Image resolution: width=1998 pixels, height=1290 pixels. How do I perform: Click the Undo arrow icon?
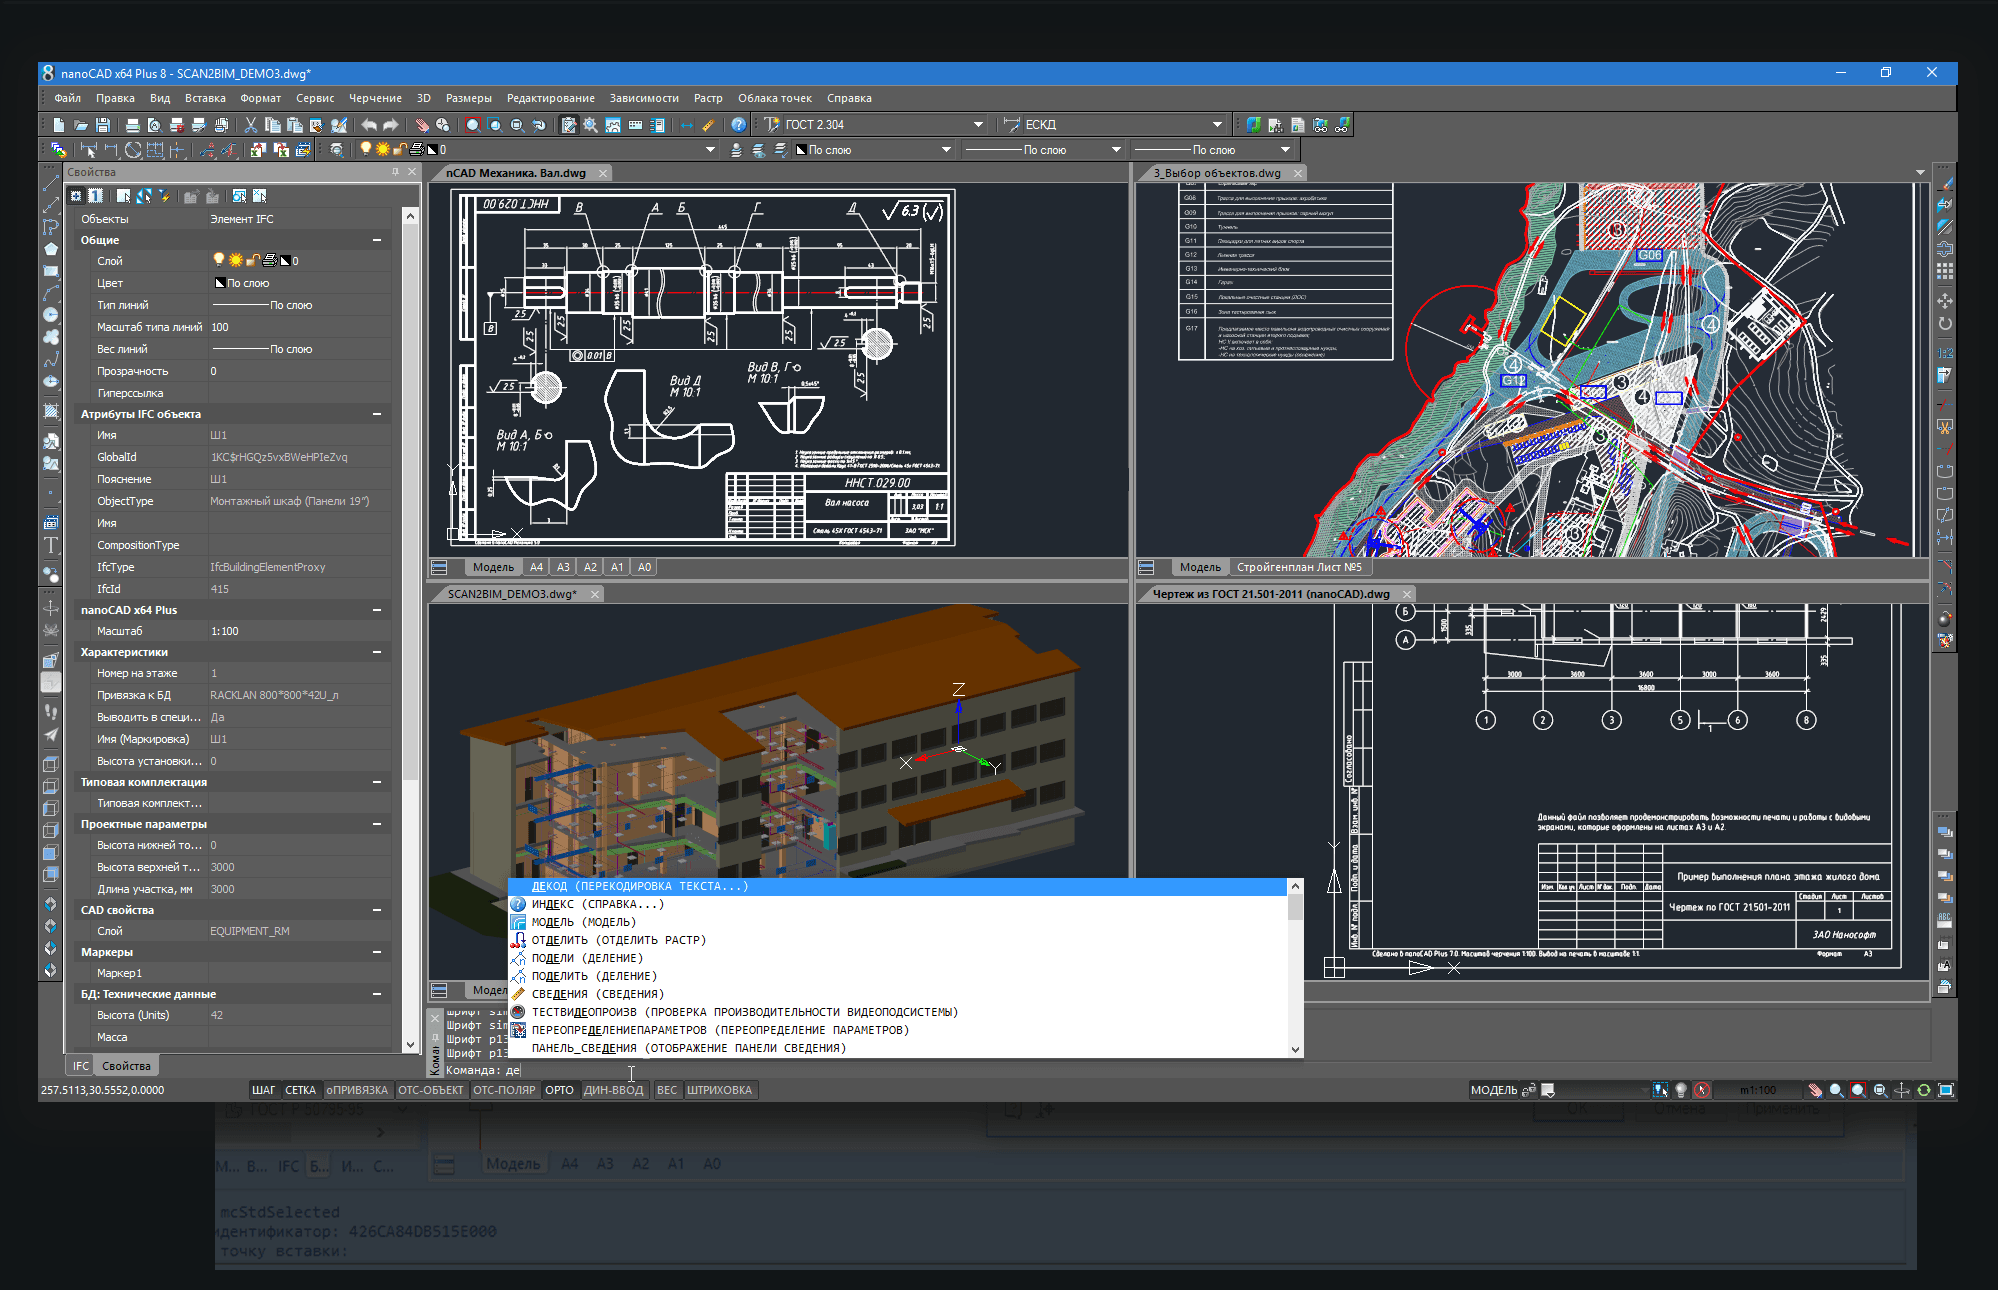[369, 125]
